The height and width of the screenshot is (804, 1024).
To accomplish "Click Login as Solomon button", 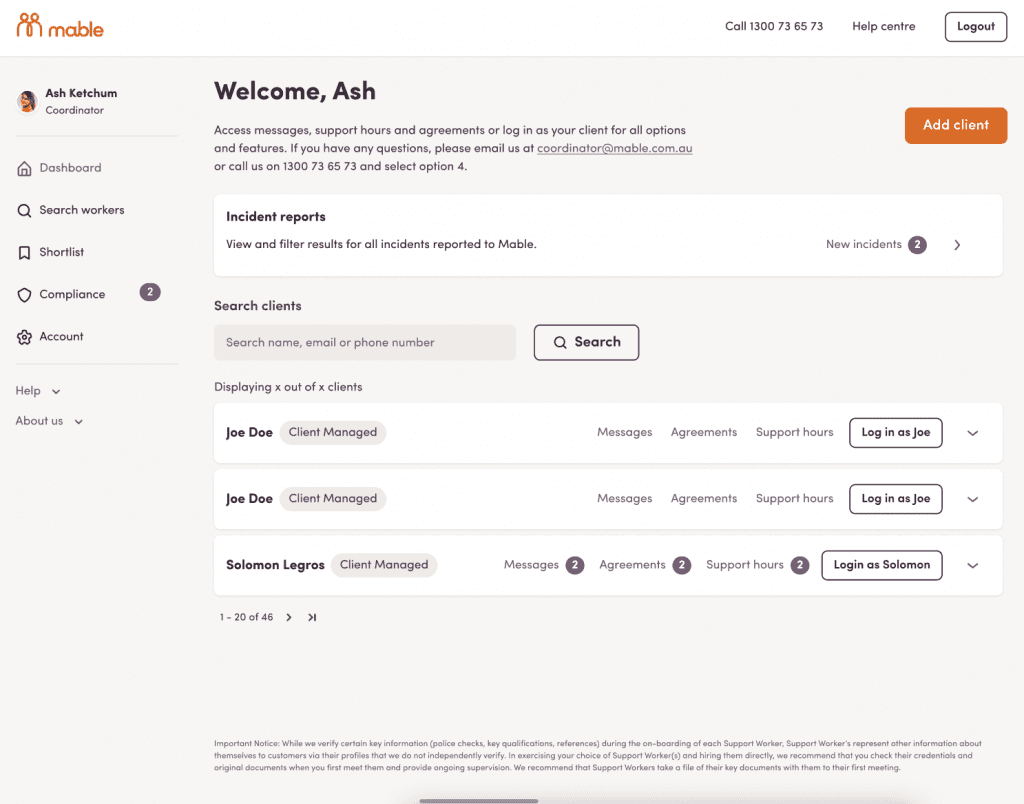I will (x=882, y=565).
